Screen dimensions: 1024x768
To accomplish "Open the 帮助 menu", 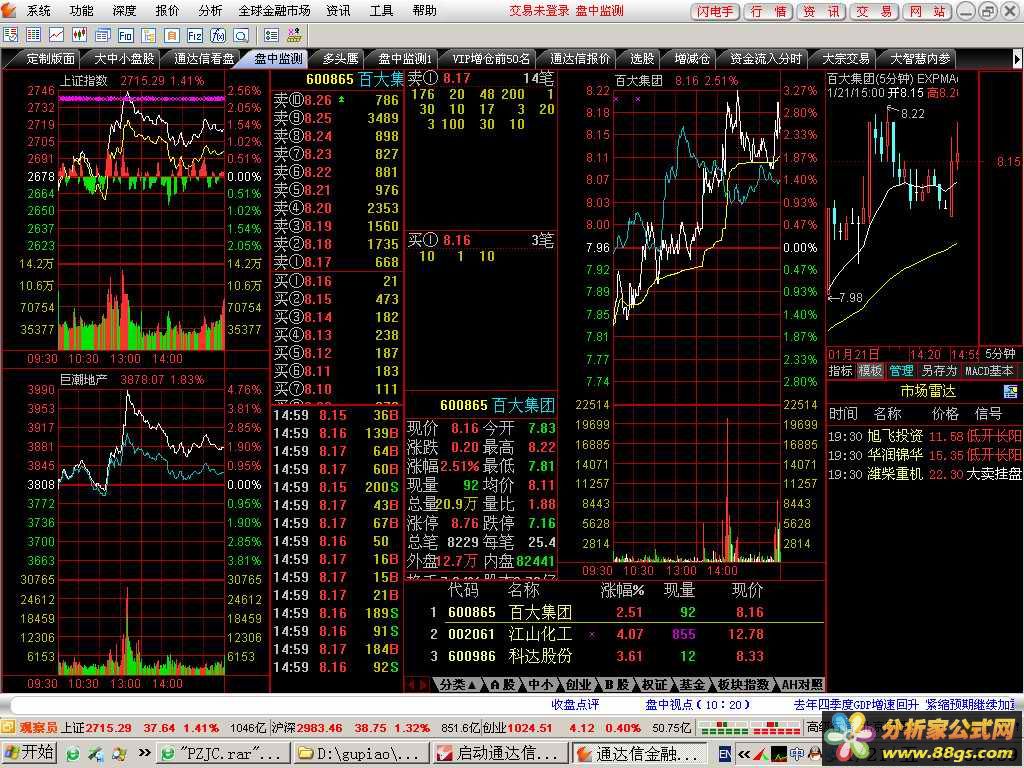I will pyautogui.click(x=424, y=10).
